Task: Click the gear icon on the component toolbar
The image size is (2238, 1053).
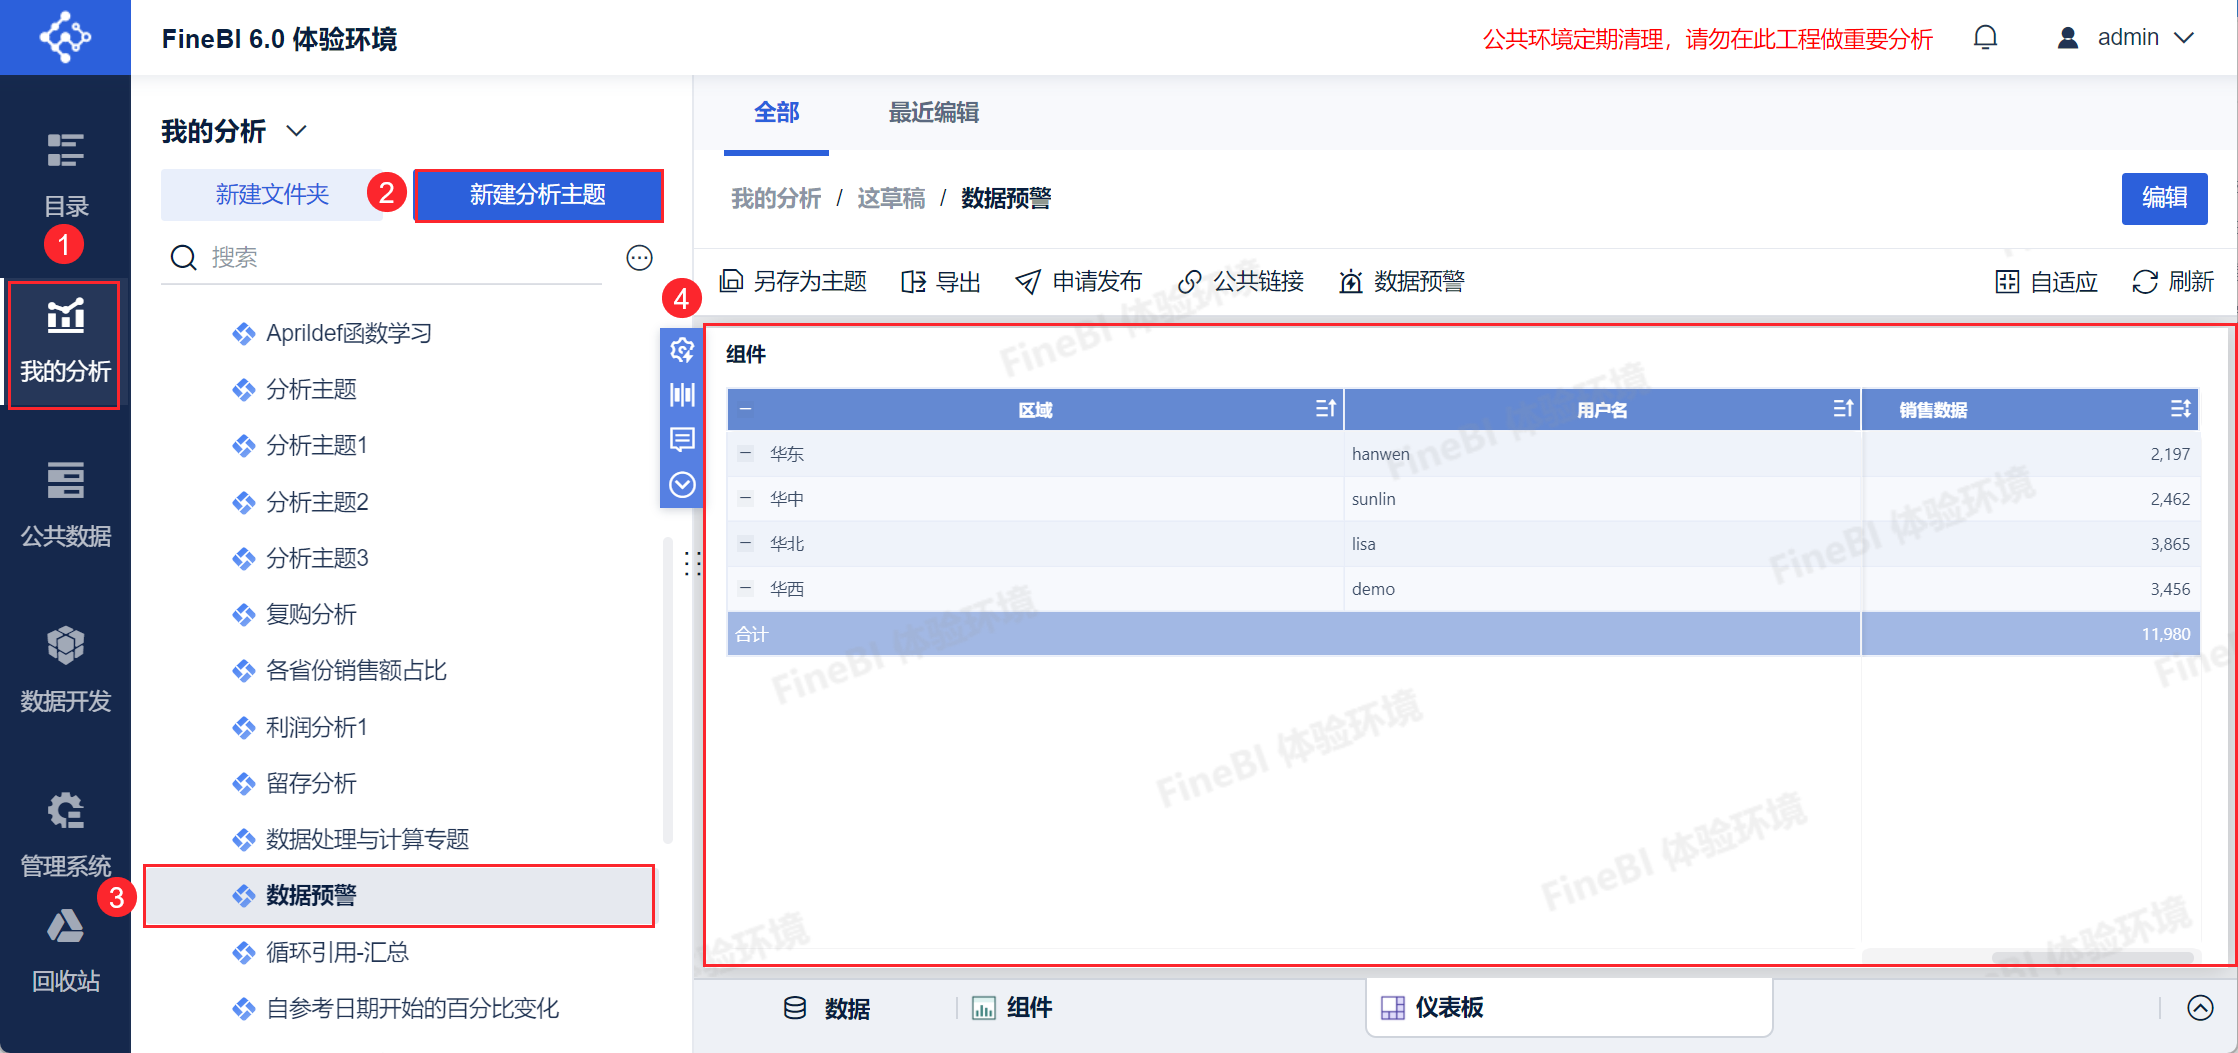Action: pyautogui.click(x=682, y=350)
